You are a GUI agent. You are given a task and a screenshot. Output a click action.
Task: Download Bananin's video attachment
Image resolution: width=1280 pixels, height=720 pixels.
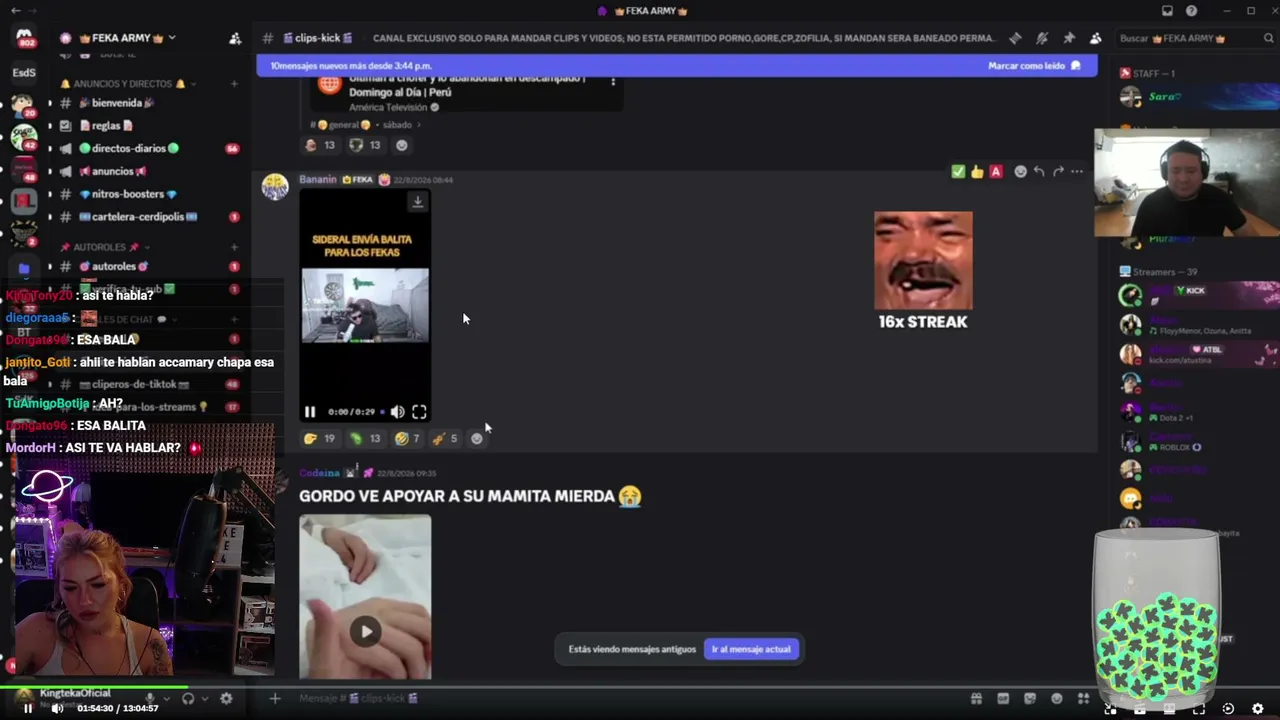coord(418,202)
